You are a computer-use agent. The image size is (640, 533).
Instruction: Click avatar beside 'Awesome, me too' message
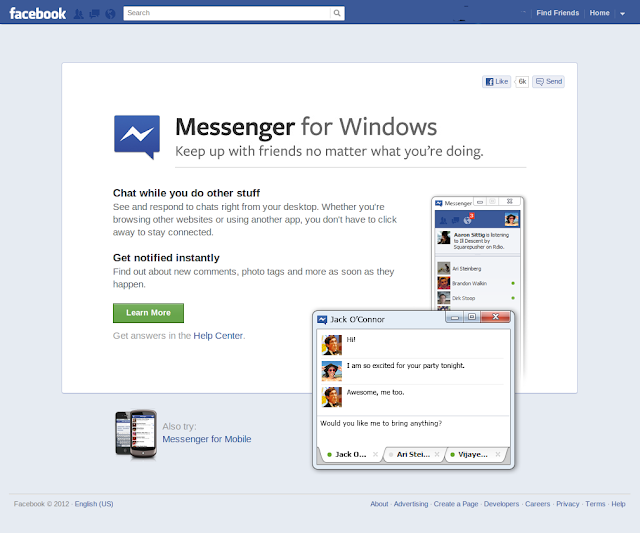coord(332,397)
